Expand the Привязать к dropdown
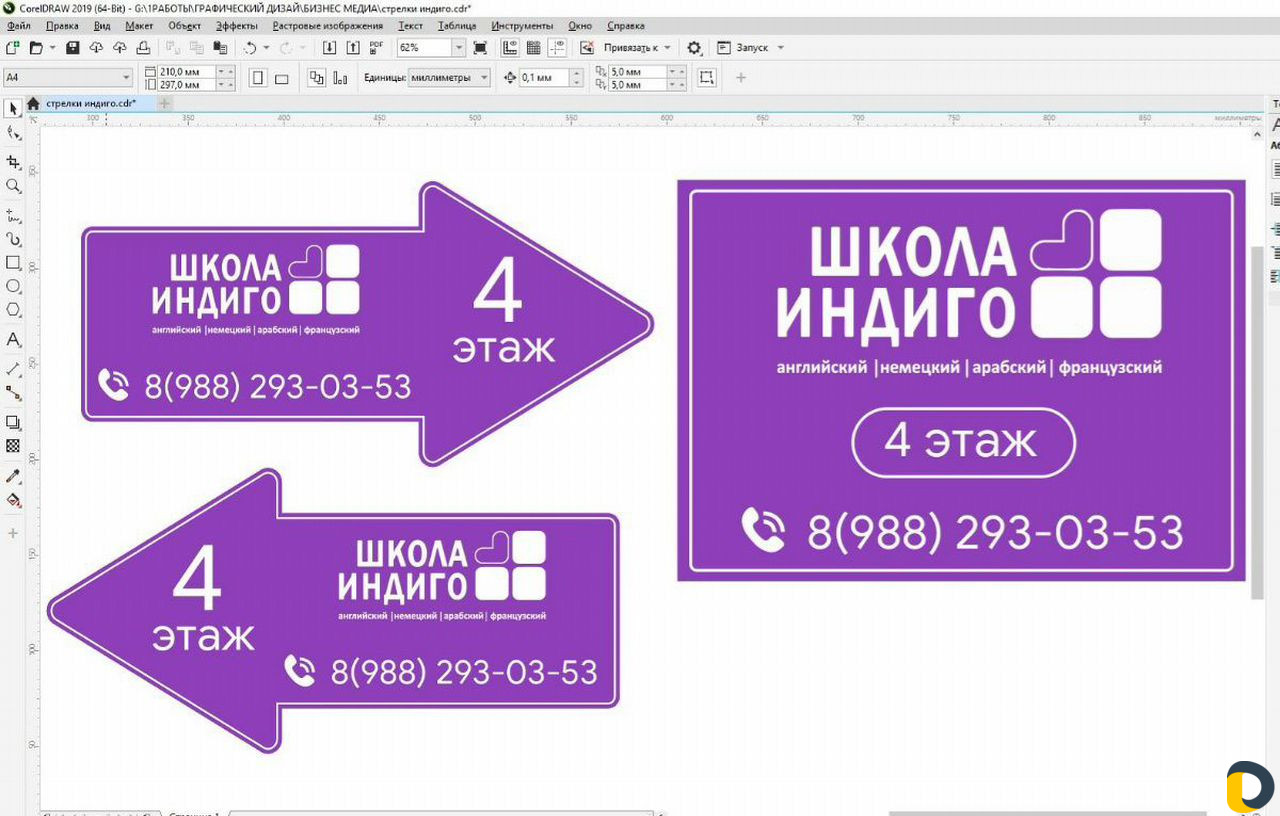The height and width of the screenshot is (816, 1280). 668,47
